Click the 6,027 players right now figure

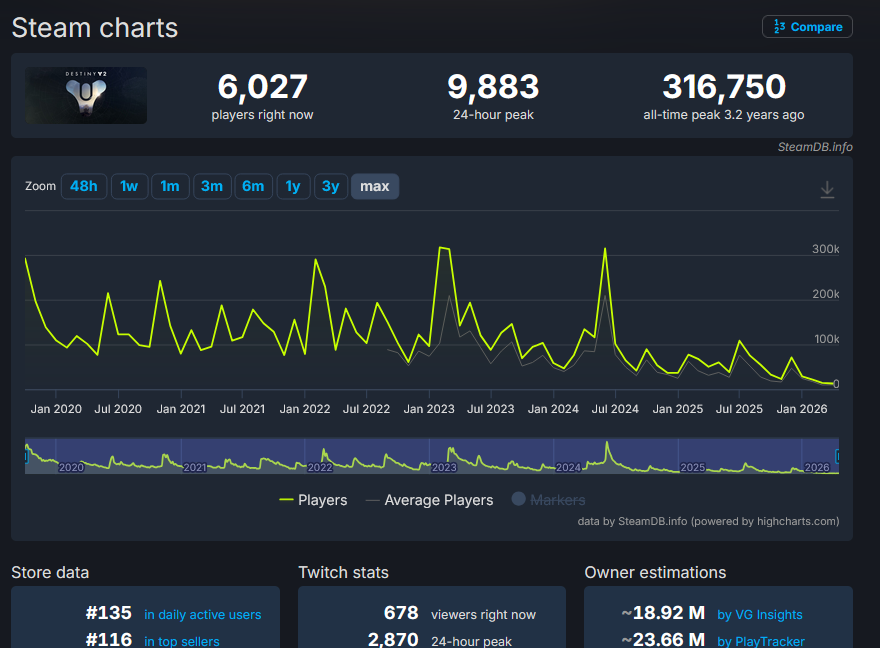pos(262,87)
